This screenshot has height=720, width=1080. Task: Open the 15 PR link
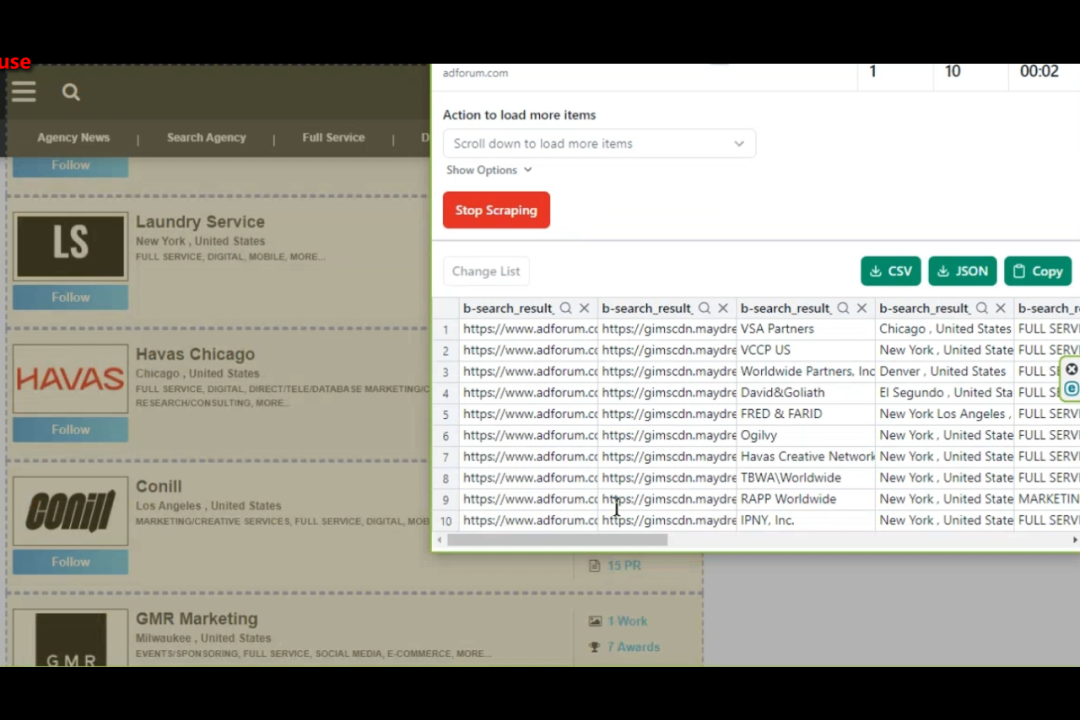[x=624, y=566]
